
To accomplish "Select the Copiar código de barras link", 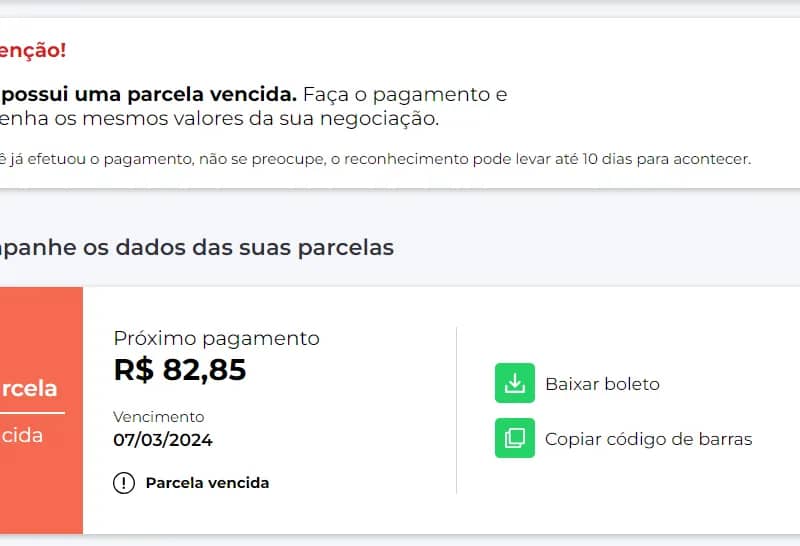I will [x=648, y=439].
